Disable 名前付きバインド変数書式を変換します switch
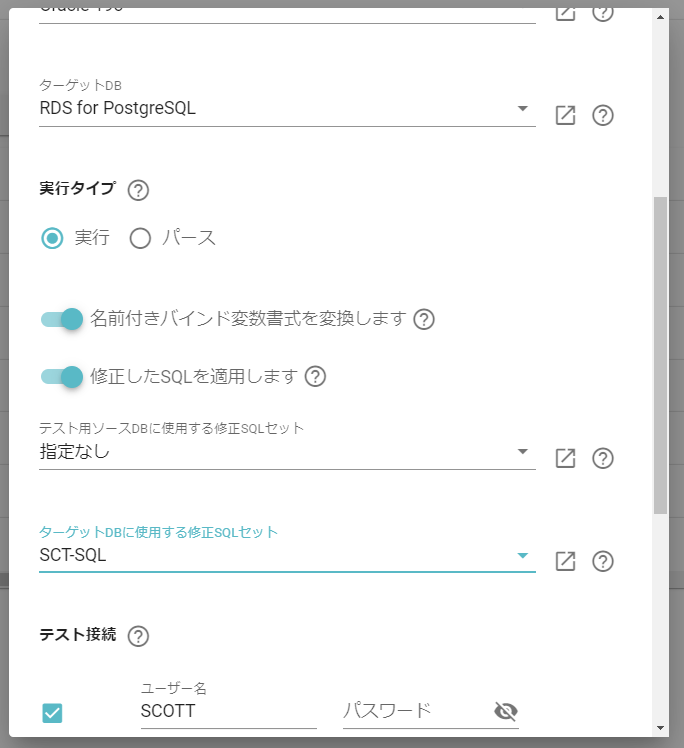This screenshot has width=684, height=748. [62, 319]
